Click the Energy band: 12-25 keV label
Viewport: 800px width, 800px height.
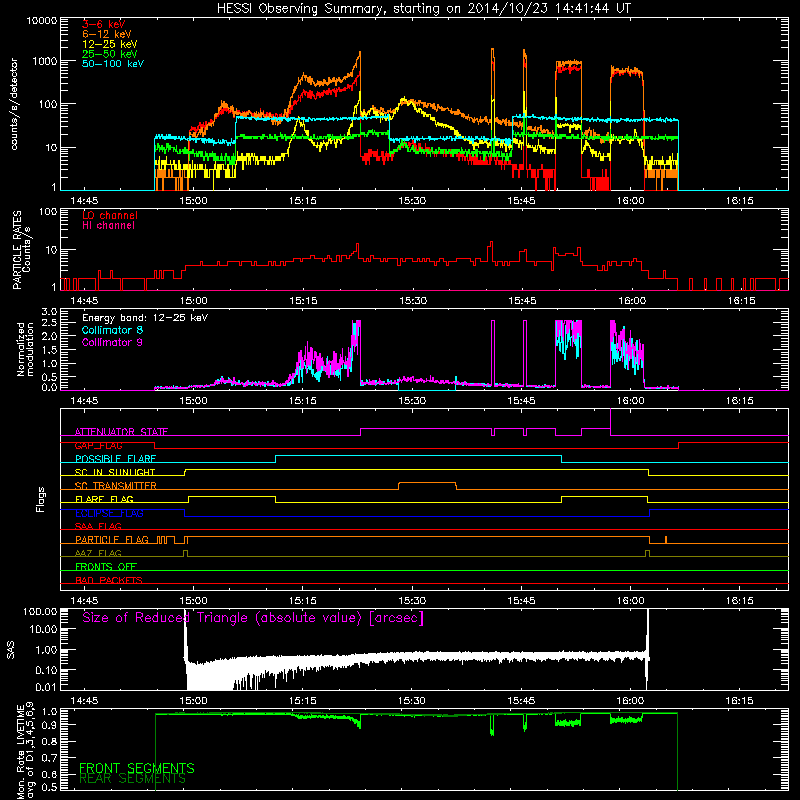click(145, 318)
